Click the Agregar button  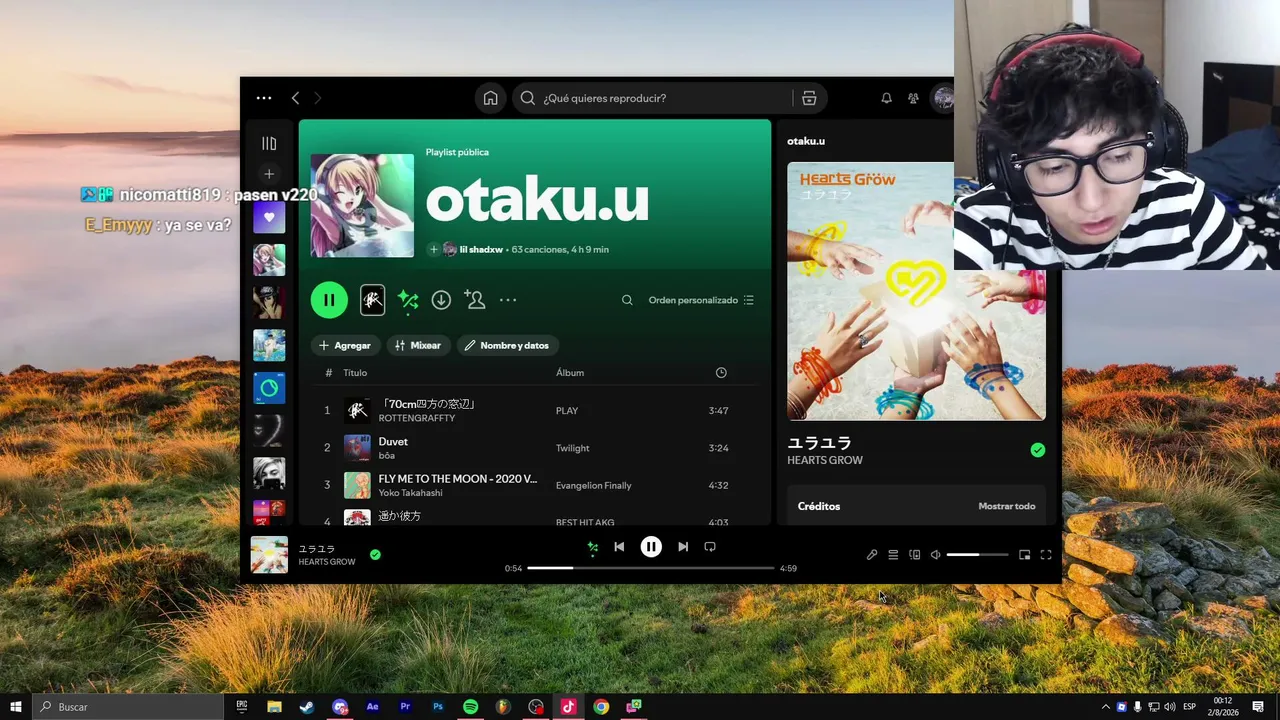(x=344, y=345)
